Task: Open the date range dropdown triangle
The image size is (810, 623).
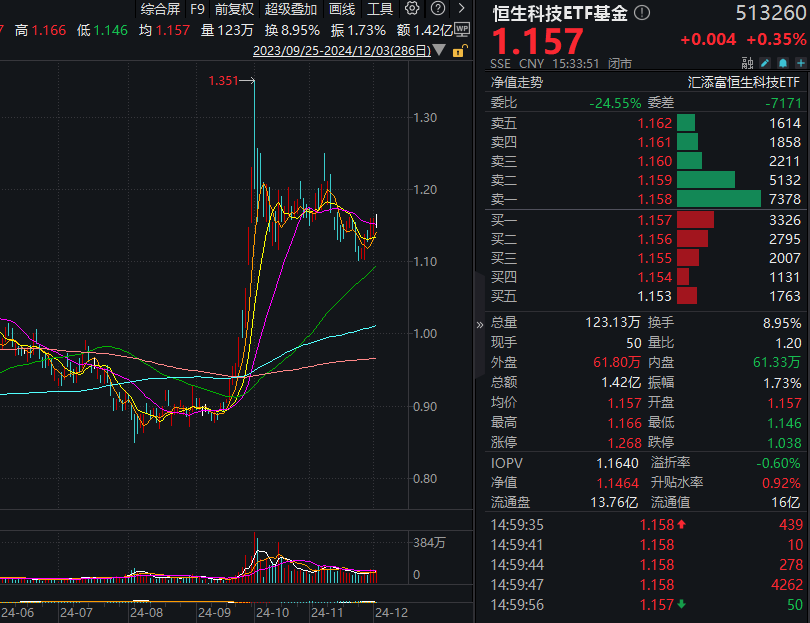Action: point(438,49)
